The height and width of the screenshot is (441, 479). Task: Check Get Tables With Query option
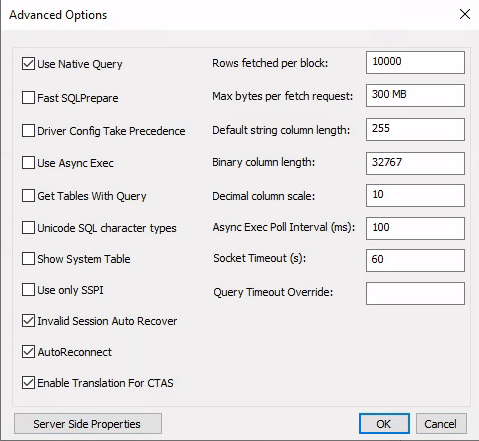pos(28,196)
